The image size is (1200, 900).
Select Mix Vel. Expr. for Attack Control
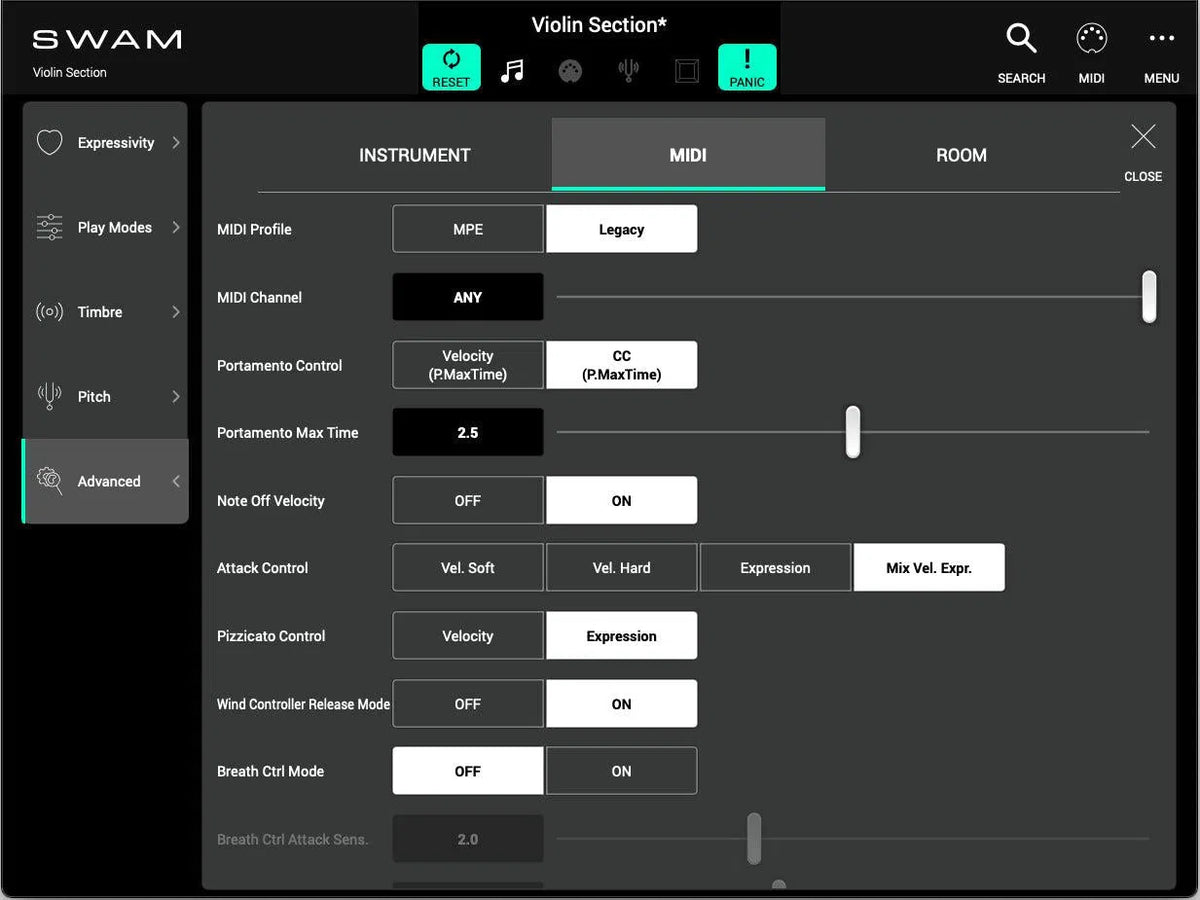pos(928,567)
